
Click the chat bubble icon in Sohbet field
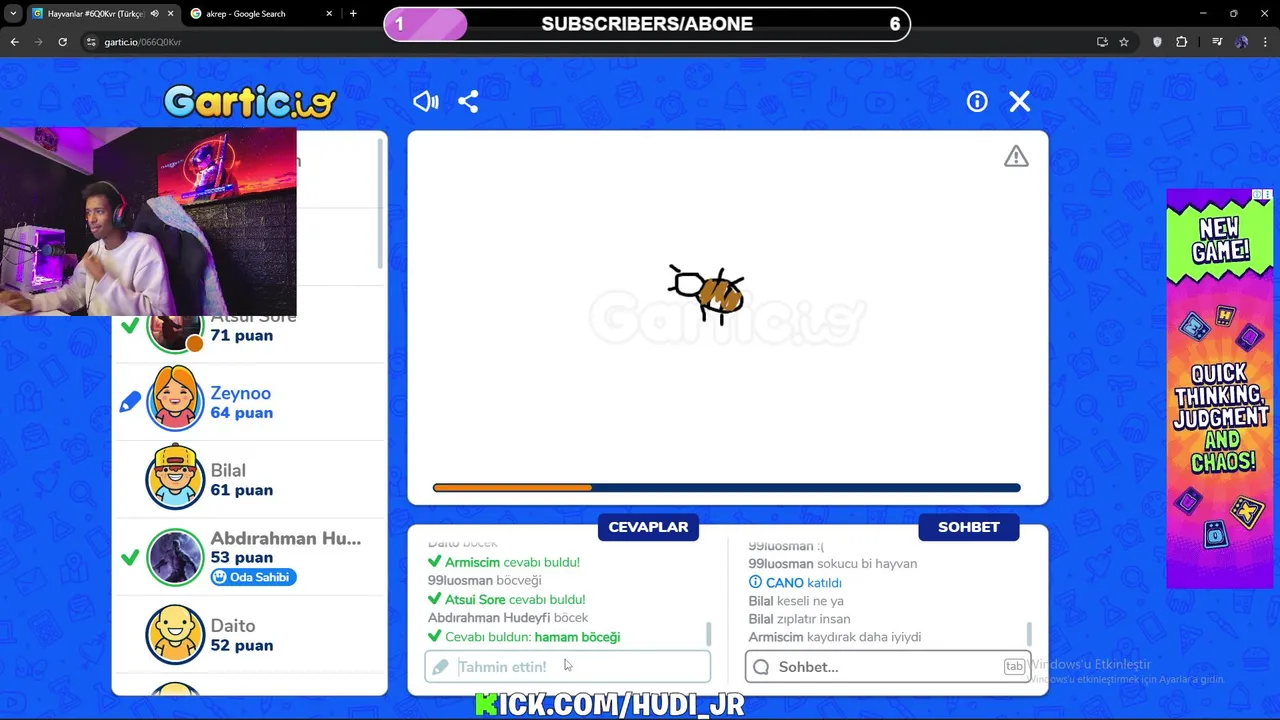coord(761,667)
